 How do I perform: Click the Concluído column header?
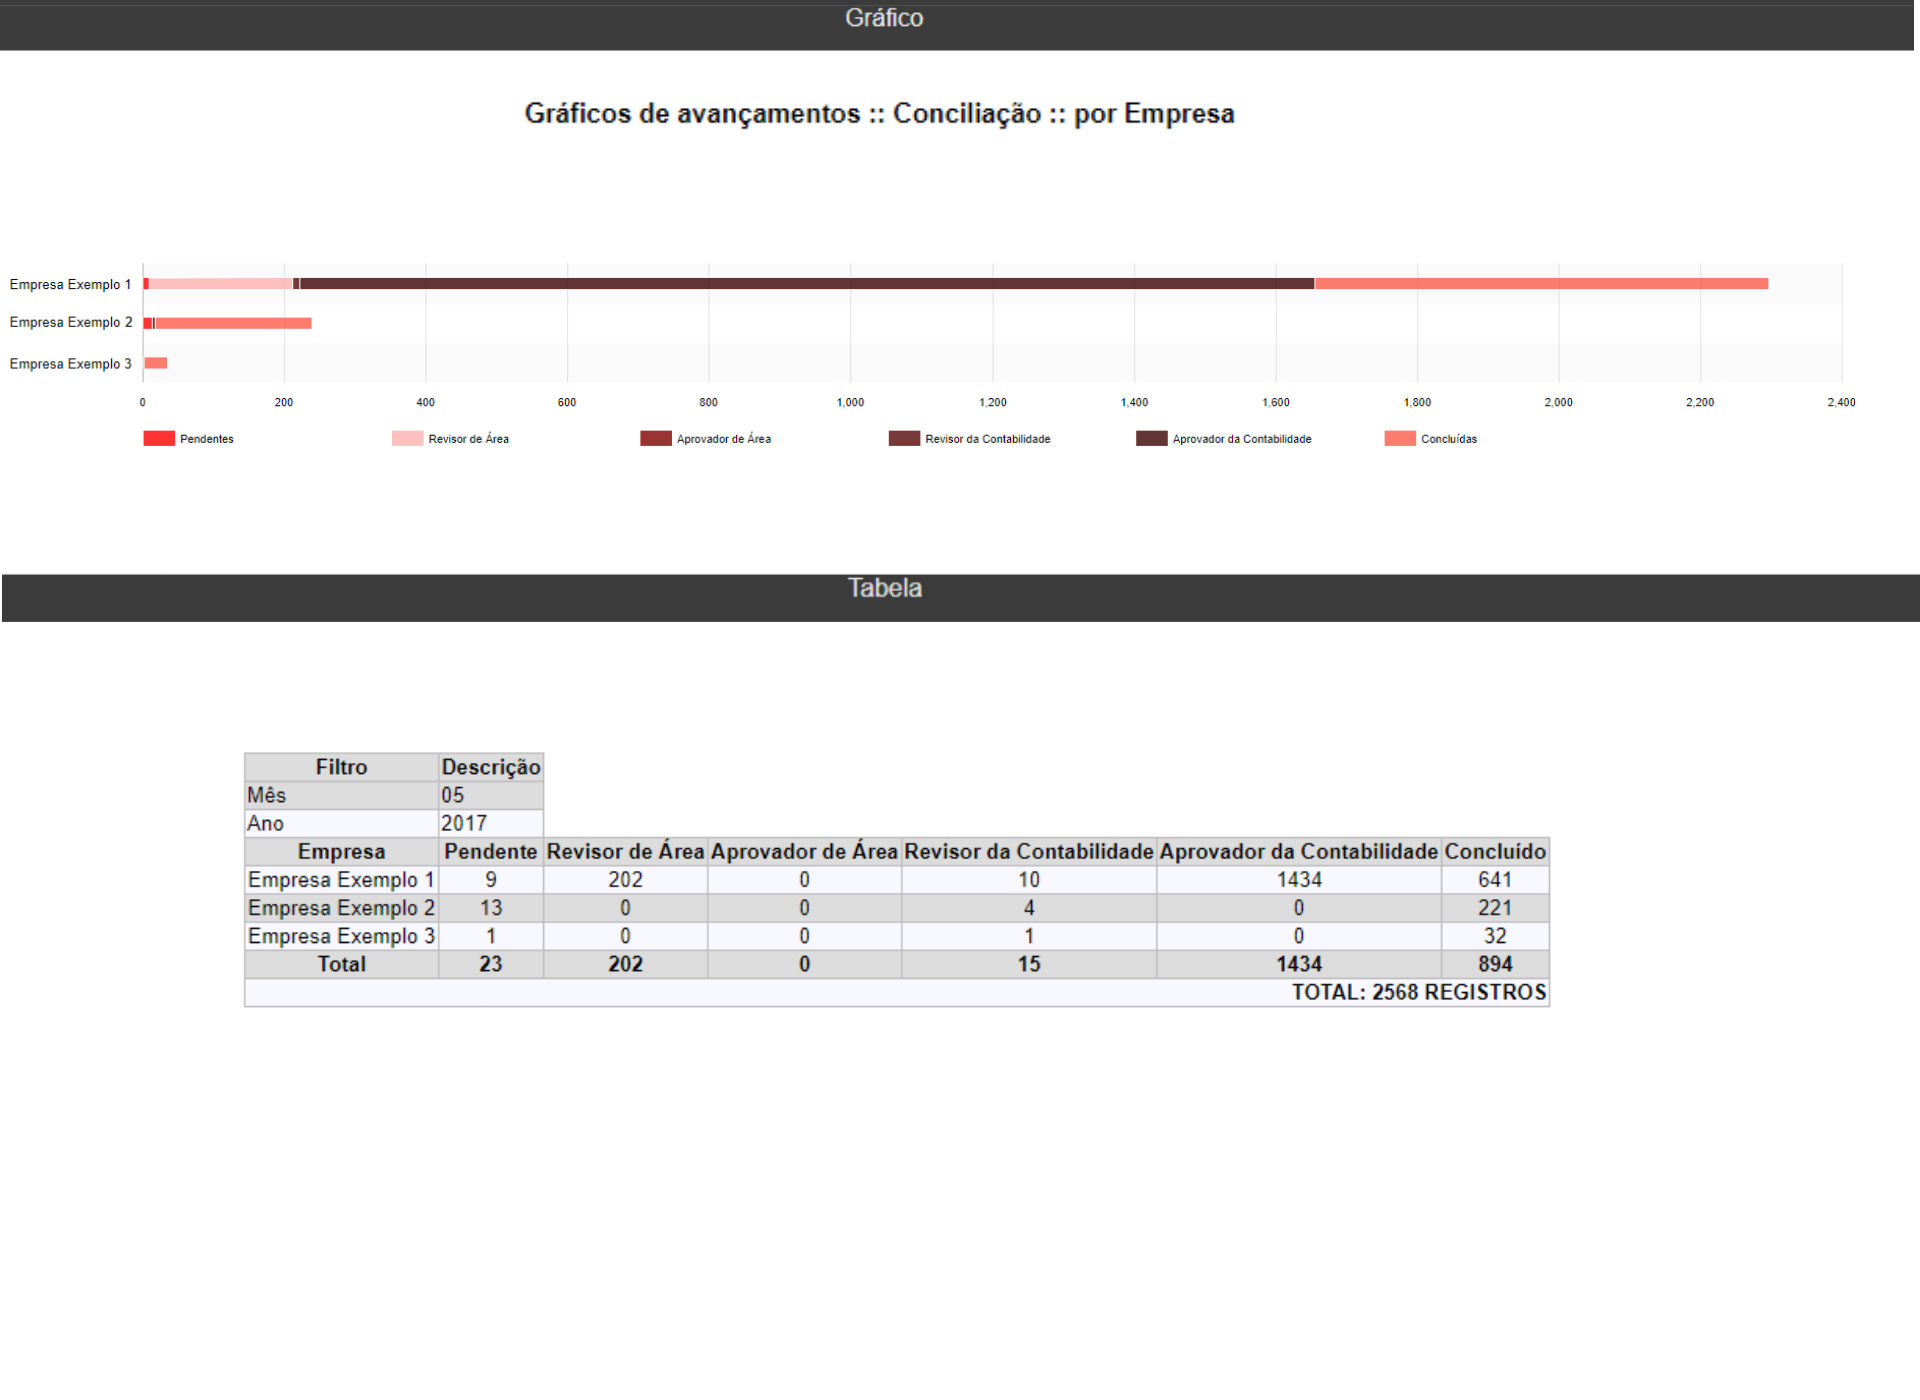1496,852
